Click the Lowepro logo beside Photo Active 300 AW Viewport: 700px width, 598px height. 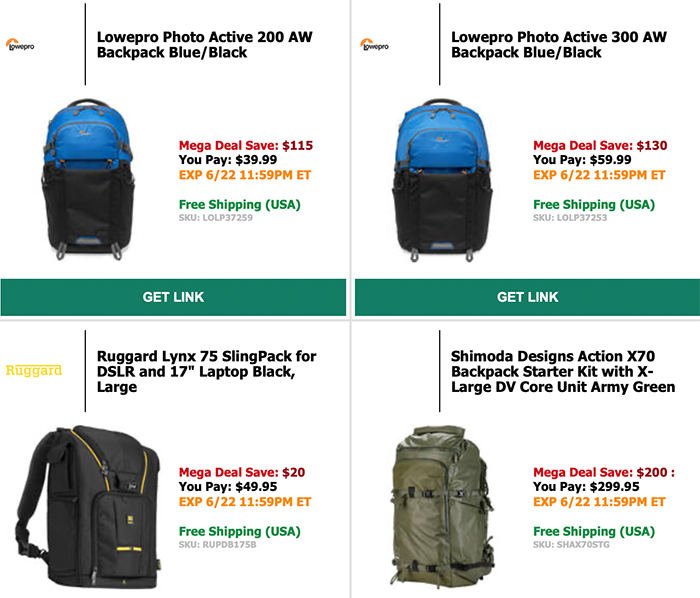point(375,45)
